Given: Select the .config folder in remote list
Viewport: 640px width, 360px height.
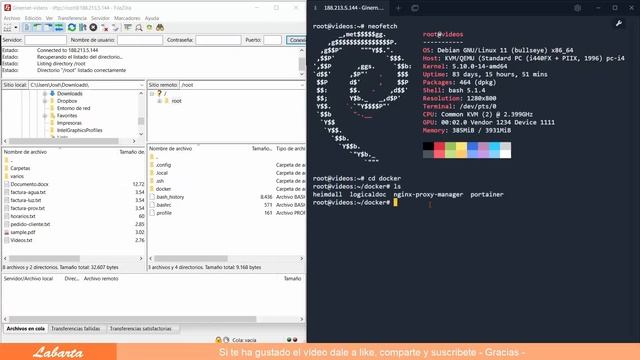Looking at the screenshot, I should 163,165.
